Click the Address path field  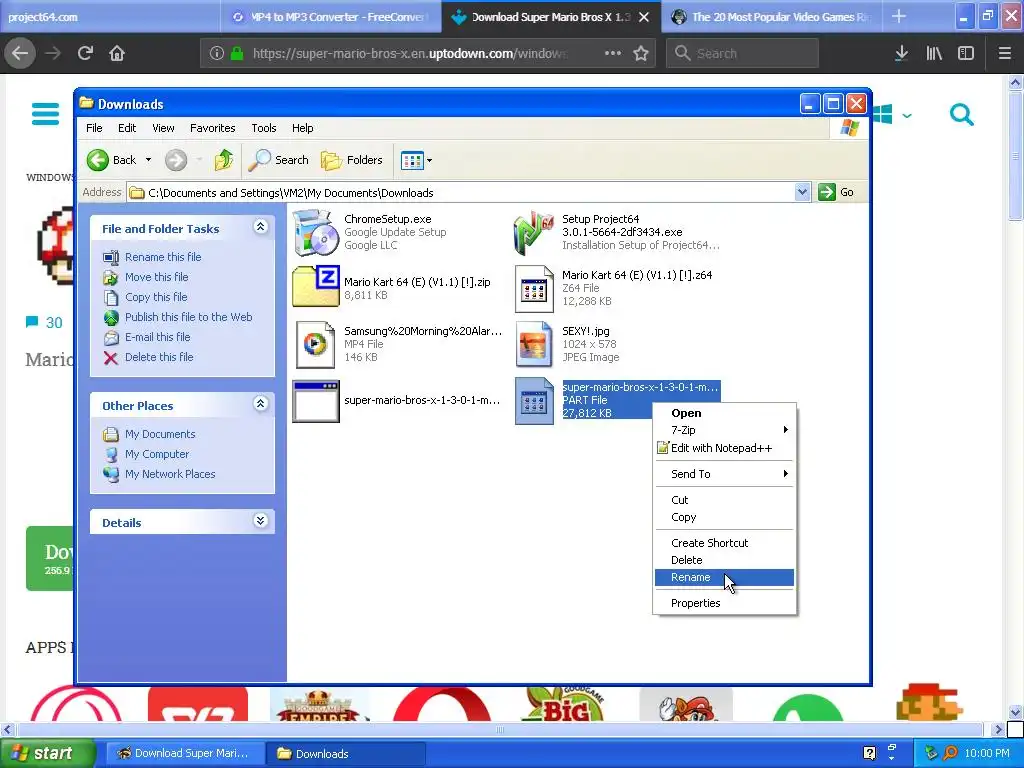click(460, 193)
